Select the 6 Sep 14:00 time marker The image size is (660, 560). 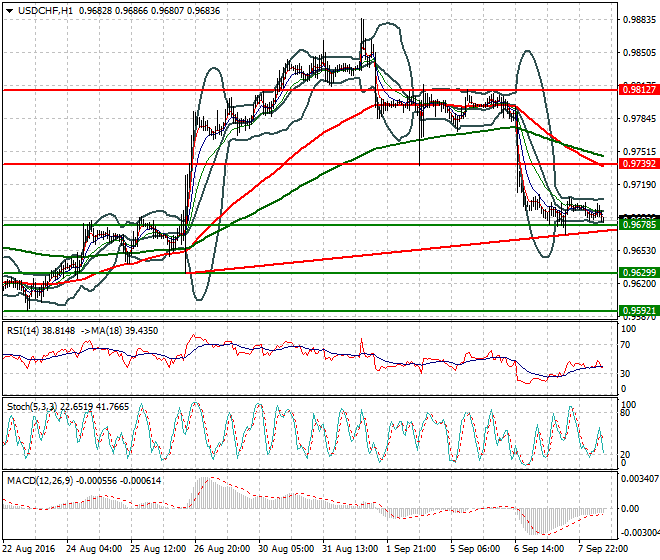tap(540, 549)
